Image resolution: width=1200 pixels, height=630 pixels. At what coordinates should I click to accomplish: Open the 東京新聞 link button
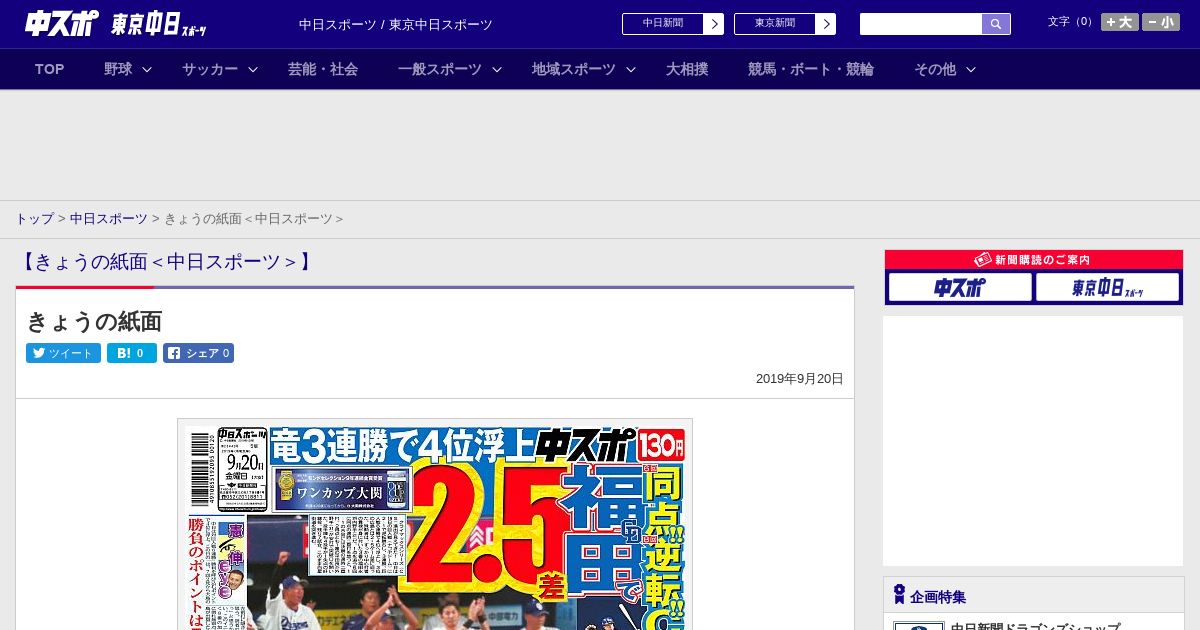pos(784,24)
